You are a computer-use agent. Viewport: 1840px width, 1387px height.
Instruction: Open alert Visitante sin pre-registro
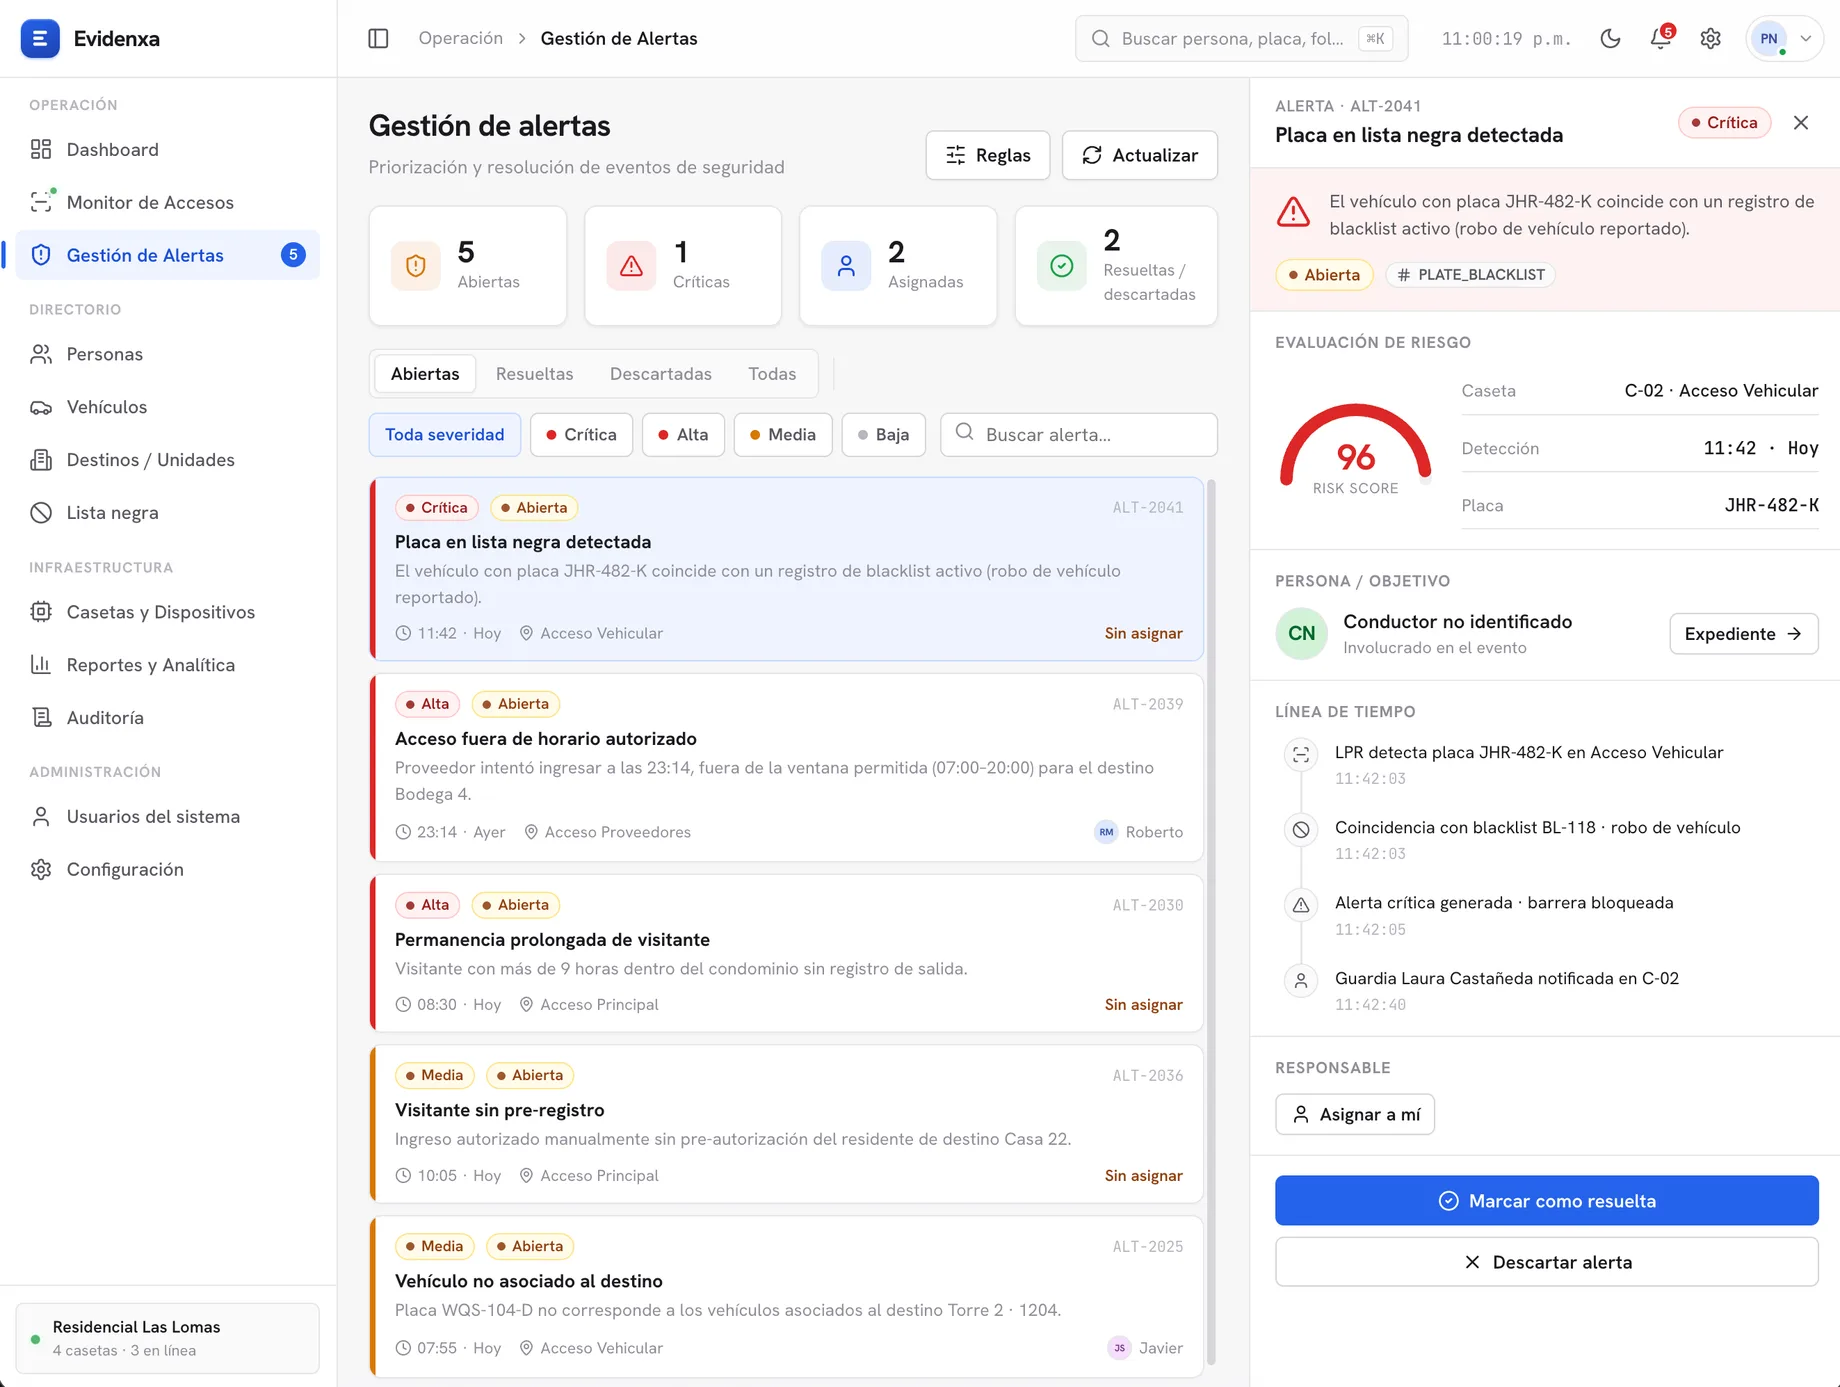click(787, 1124)
